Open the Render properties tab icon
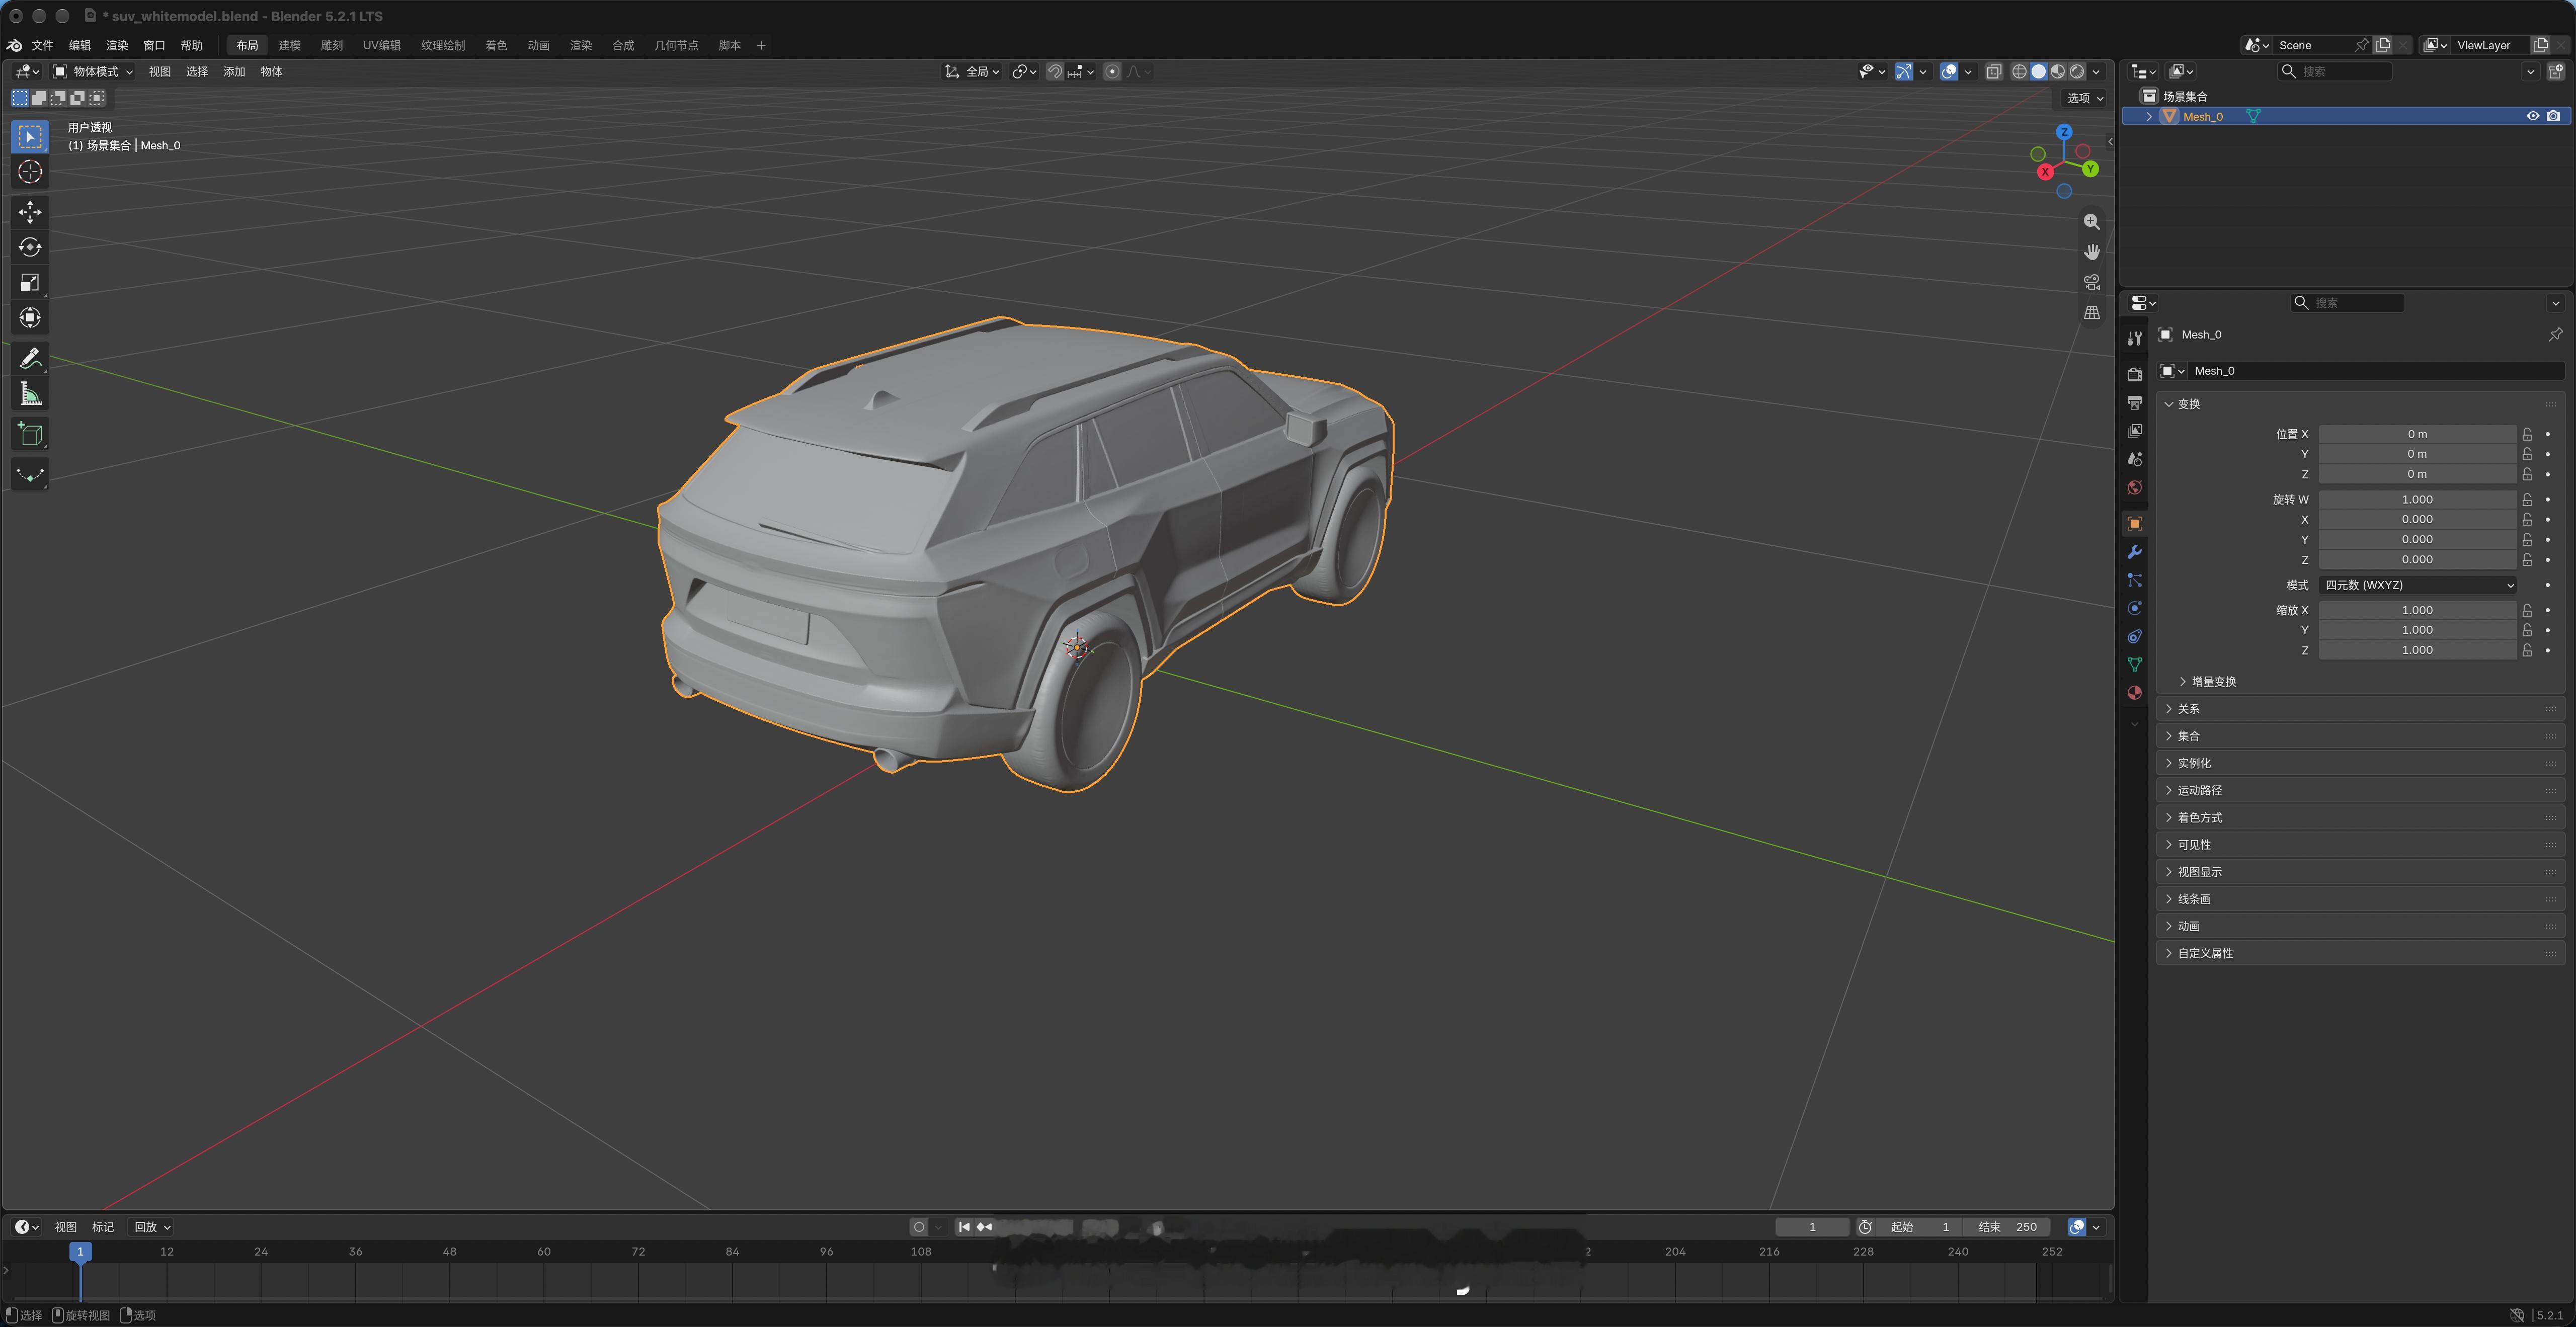The image size is (2576, 1327). pyautogui.click(x=2134, y=374)
